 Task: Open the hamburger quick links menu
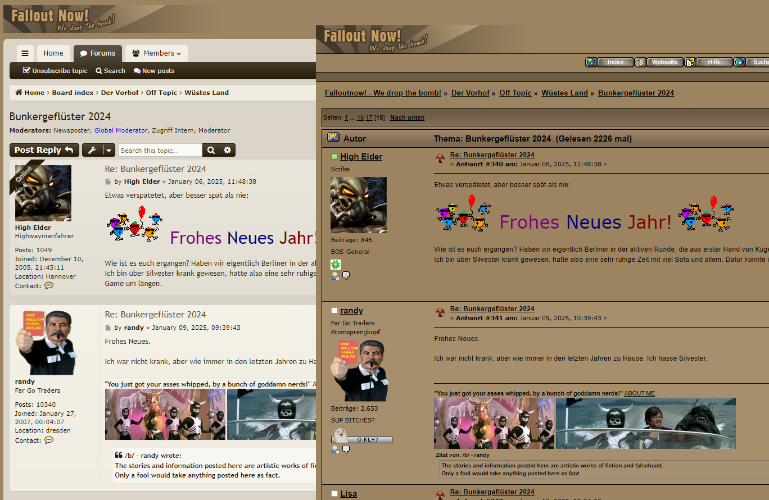click(25, 53)
